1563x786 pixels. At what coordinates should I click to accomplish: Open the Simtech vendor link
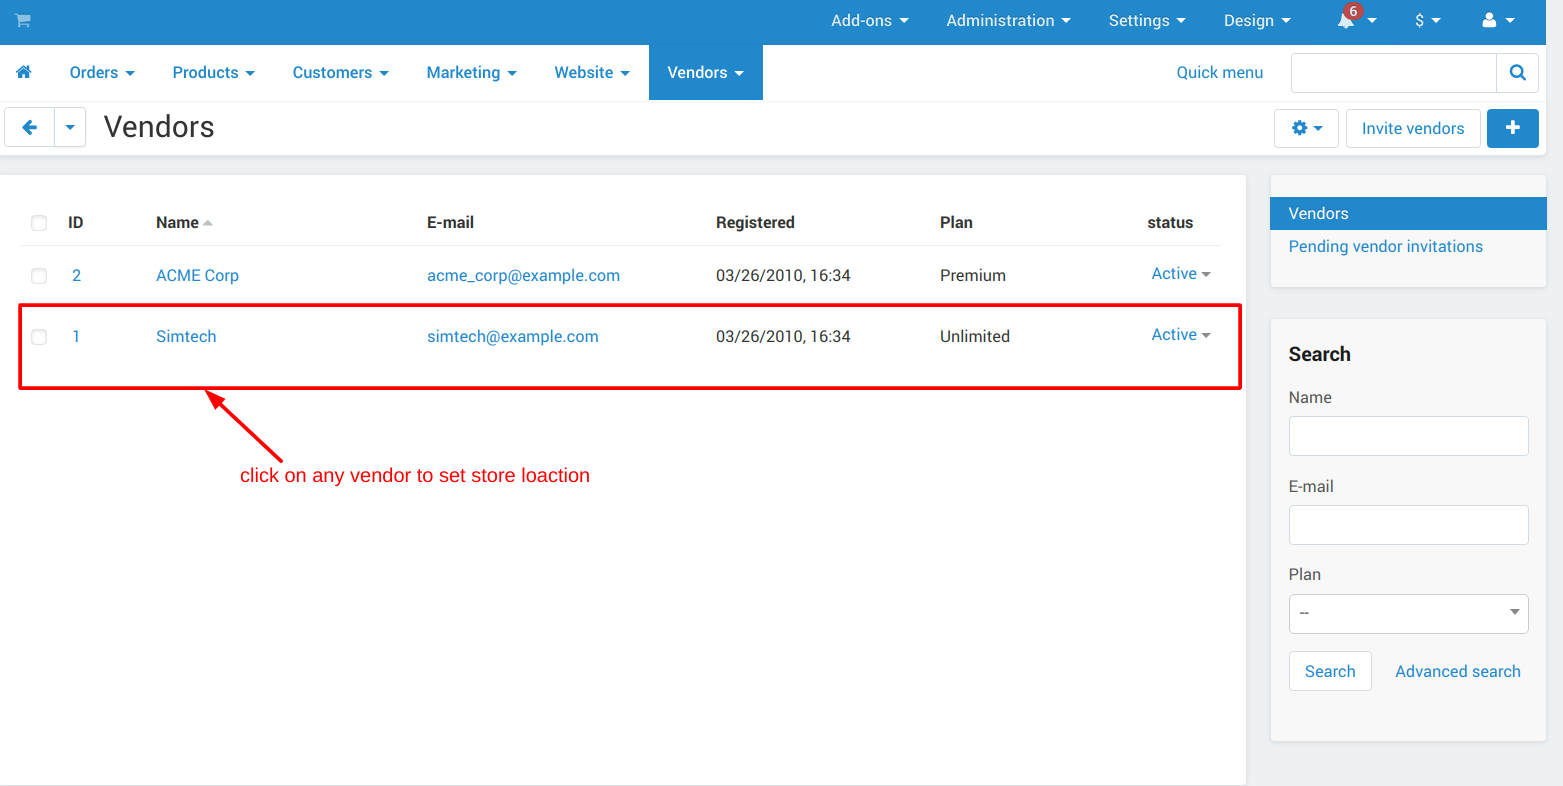(186, 336)
